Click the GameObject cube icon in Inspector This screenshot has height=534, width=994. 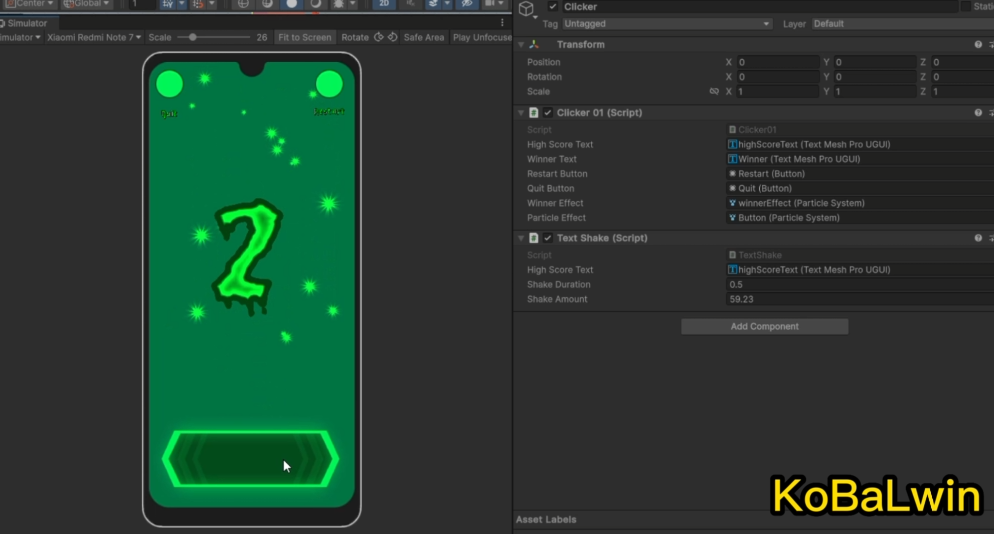(x=526, y=8)
